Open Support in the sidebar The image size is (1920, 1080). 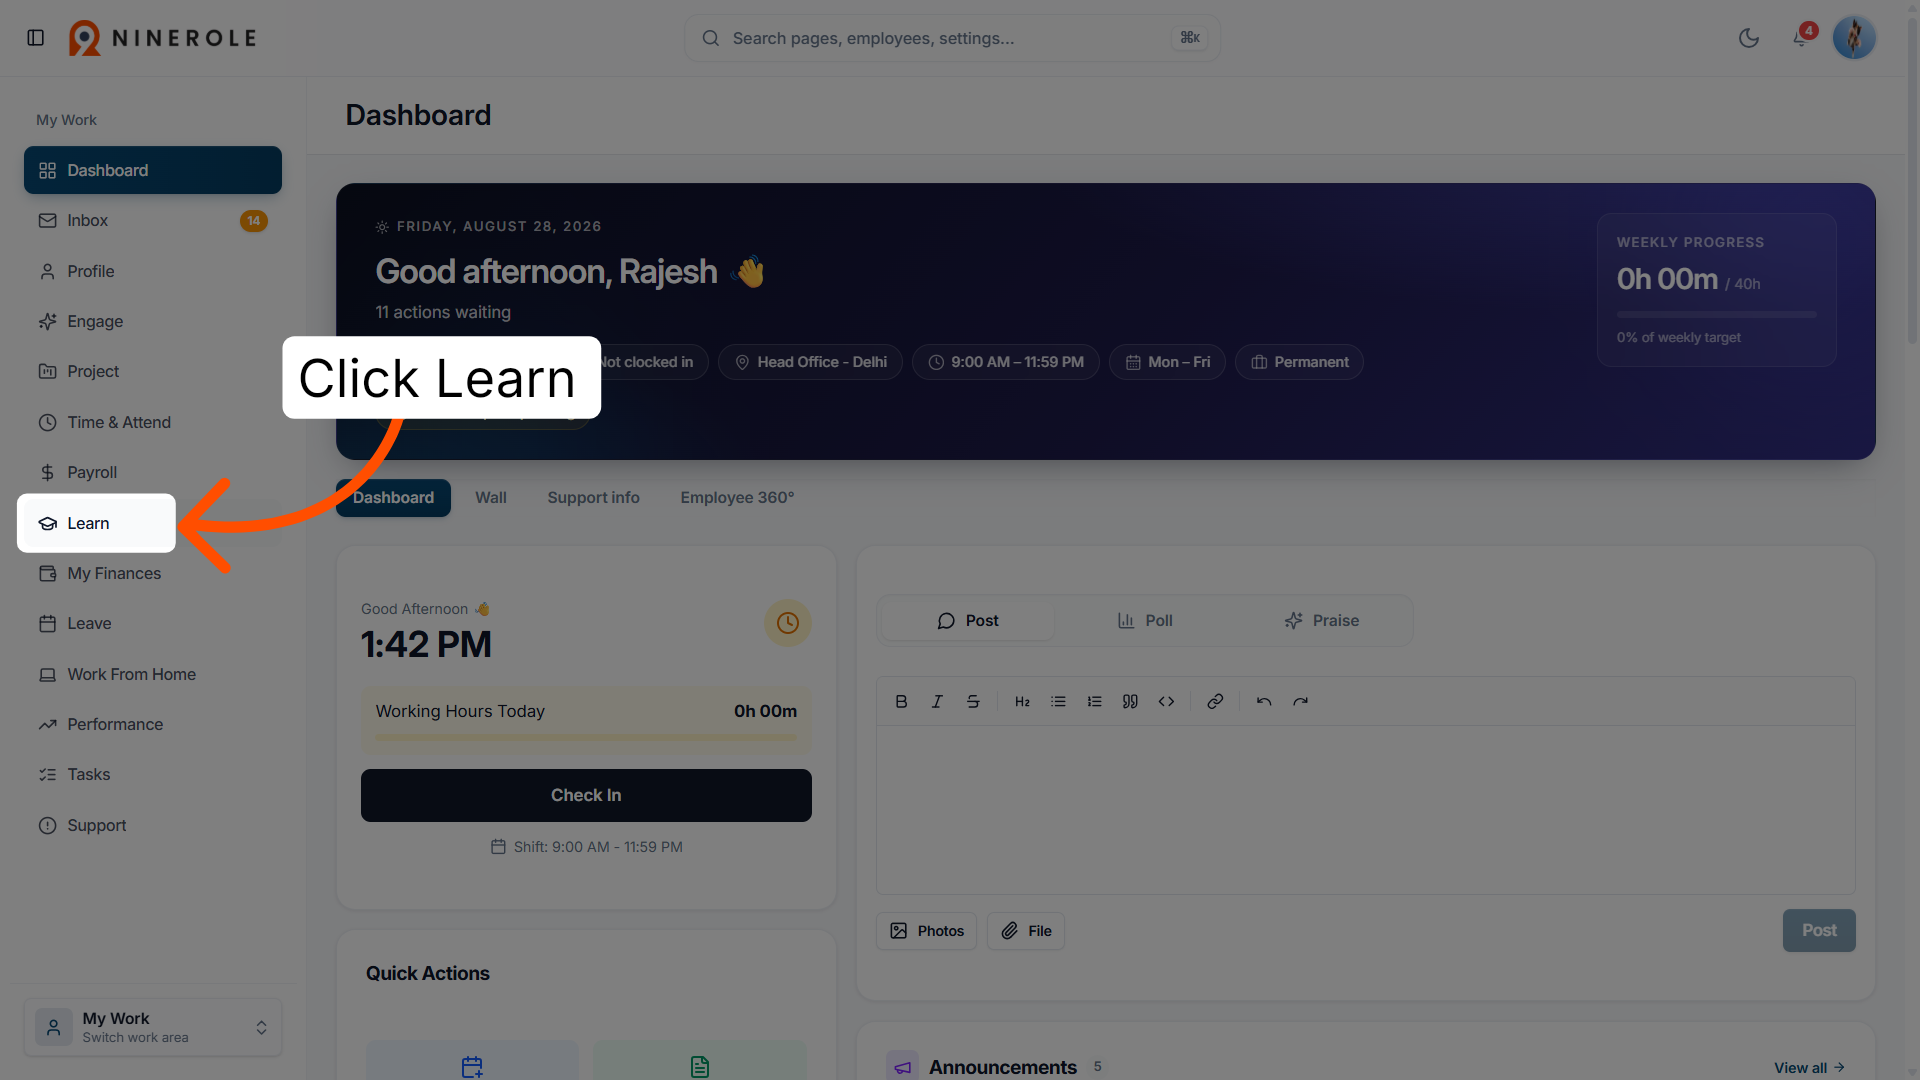tap(153, 825)
